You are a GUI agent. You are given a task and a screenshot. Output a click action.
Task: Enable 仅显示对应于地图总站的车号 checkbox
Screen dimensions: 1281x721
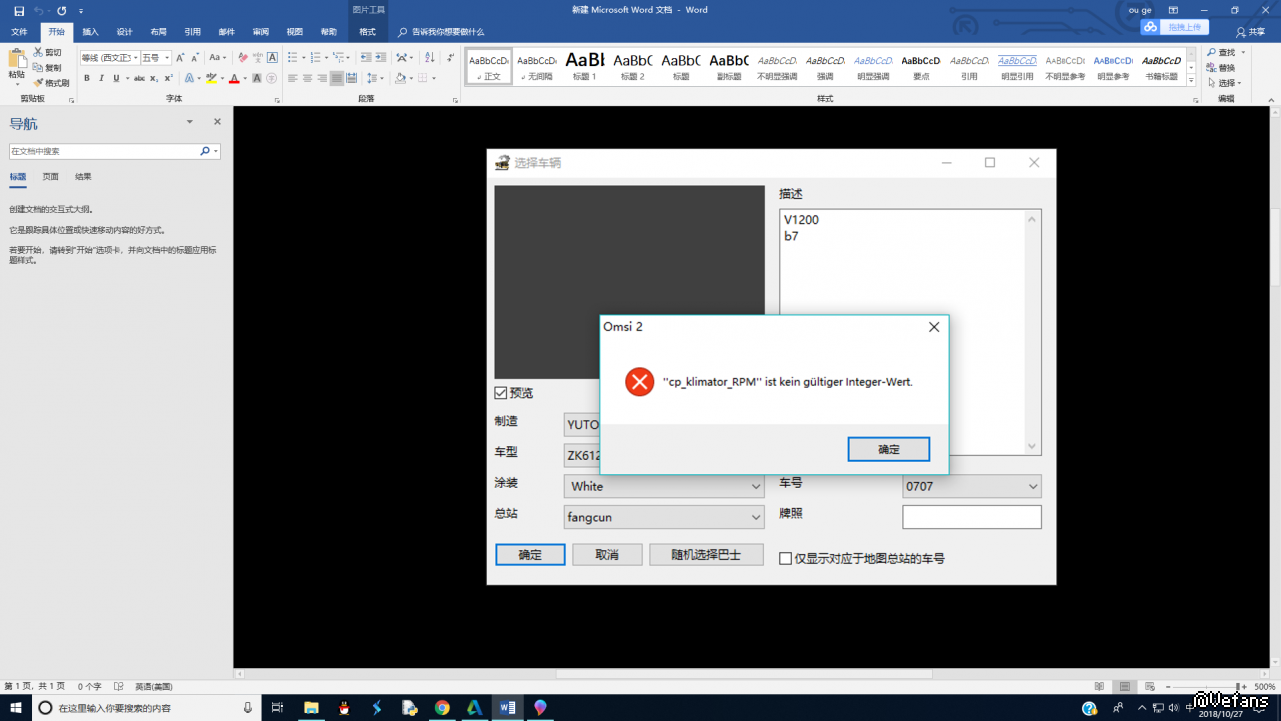786,559
